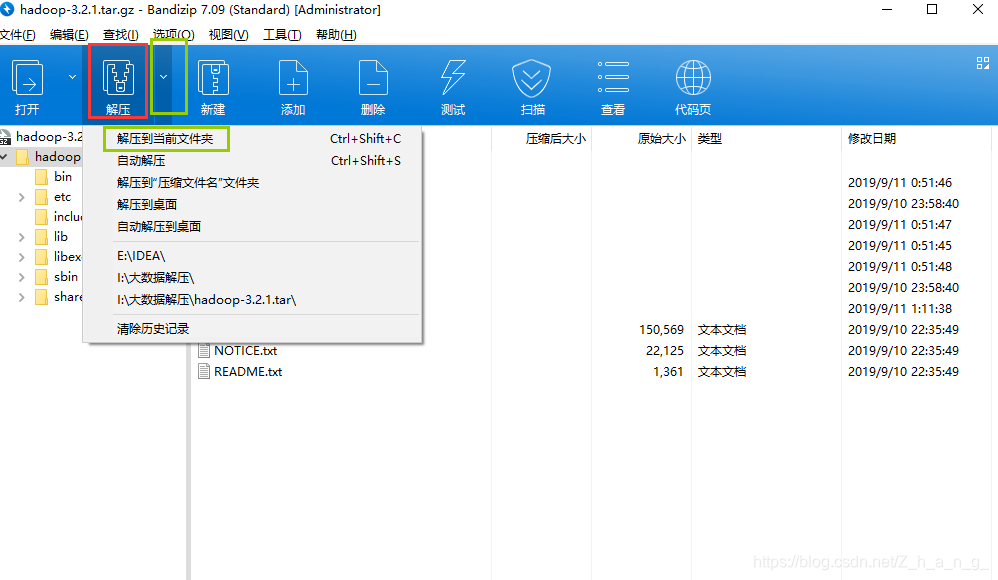Choose 解压到"压缩文件名"文件夹 entry

[253, 183]
